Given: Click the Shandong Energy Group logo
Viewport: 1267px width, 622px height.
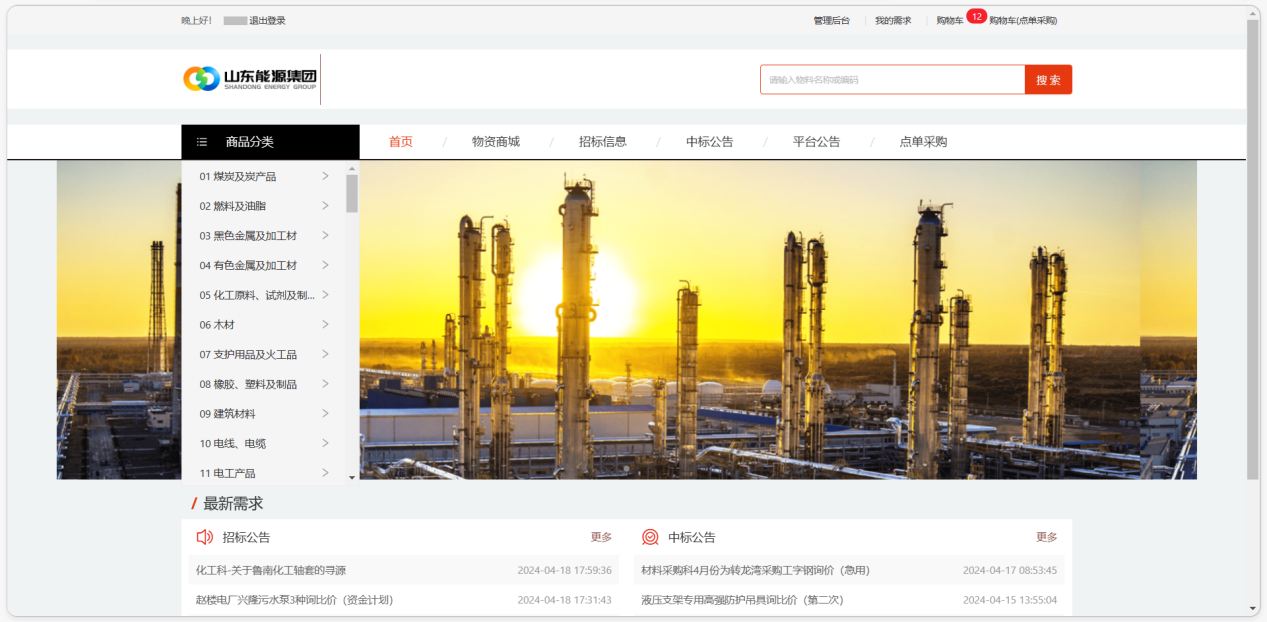Looking at the screenshot, I should click(249, 79).
